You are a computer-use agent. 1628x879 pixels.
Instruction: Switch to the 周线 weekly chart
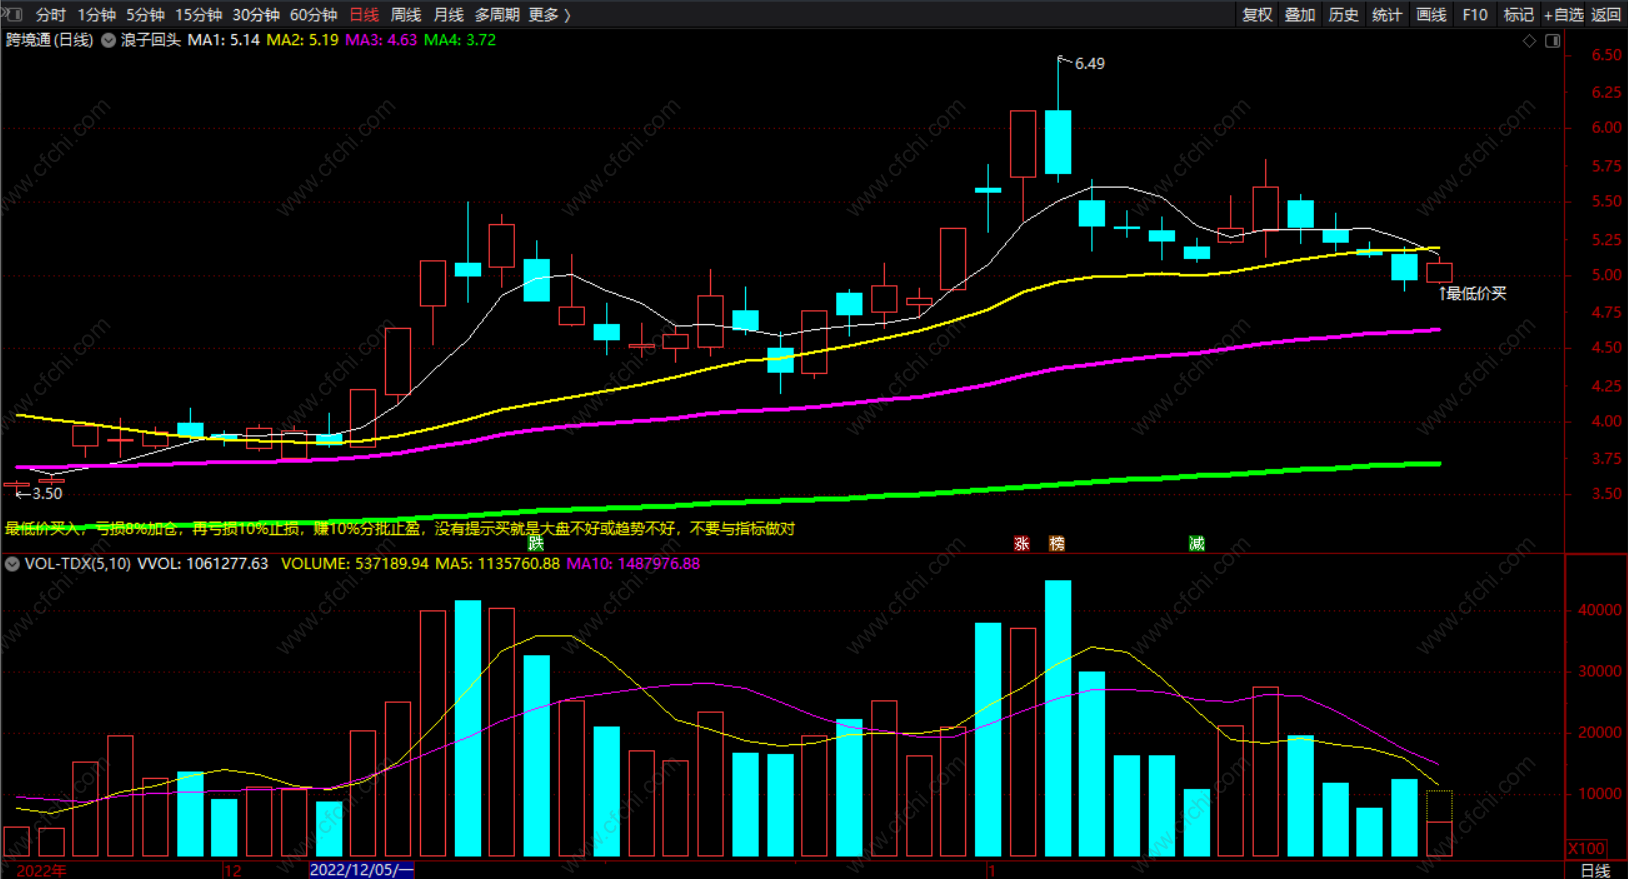pyautogui.click(x=406, y=14)
